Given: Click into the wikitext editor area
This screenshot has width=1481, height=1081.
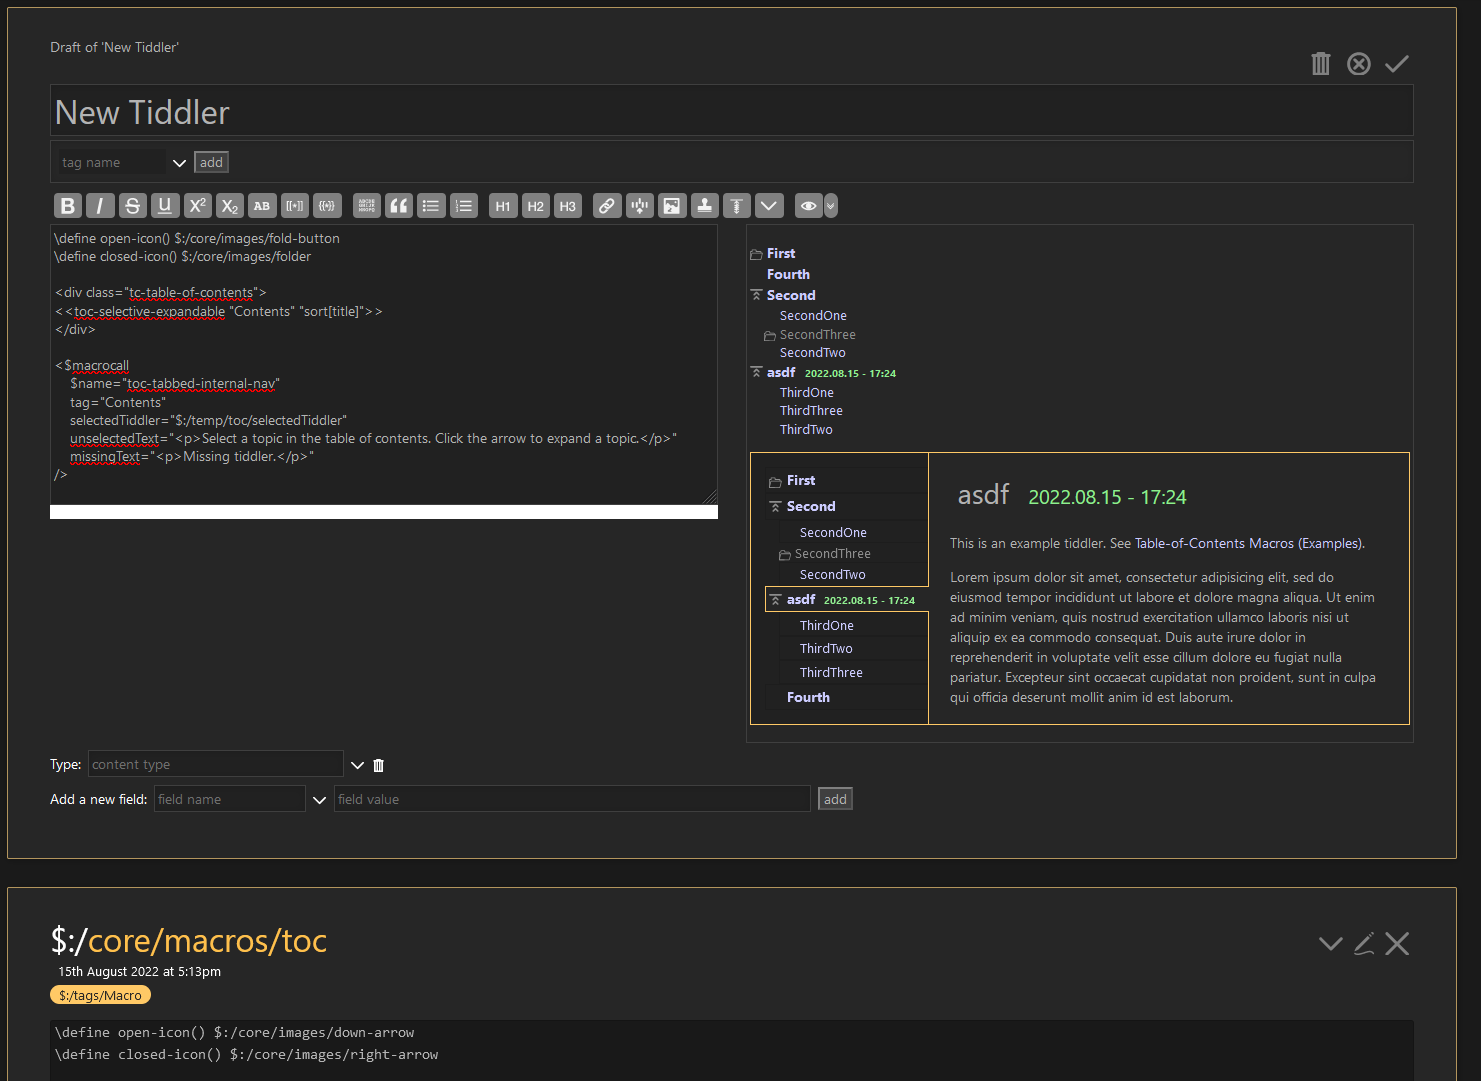Looking at the screenshot, I should tap(384, 364).
